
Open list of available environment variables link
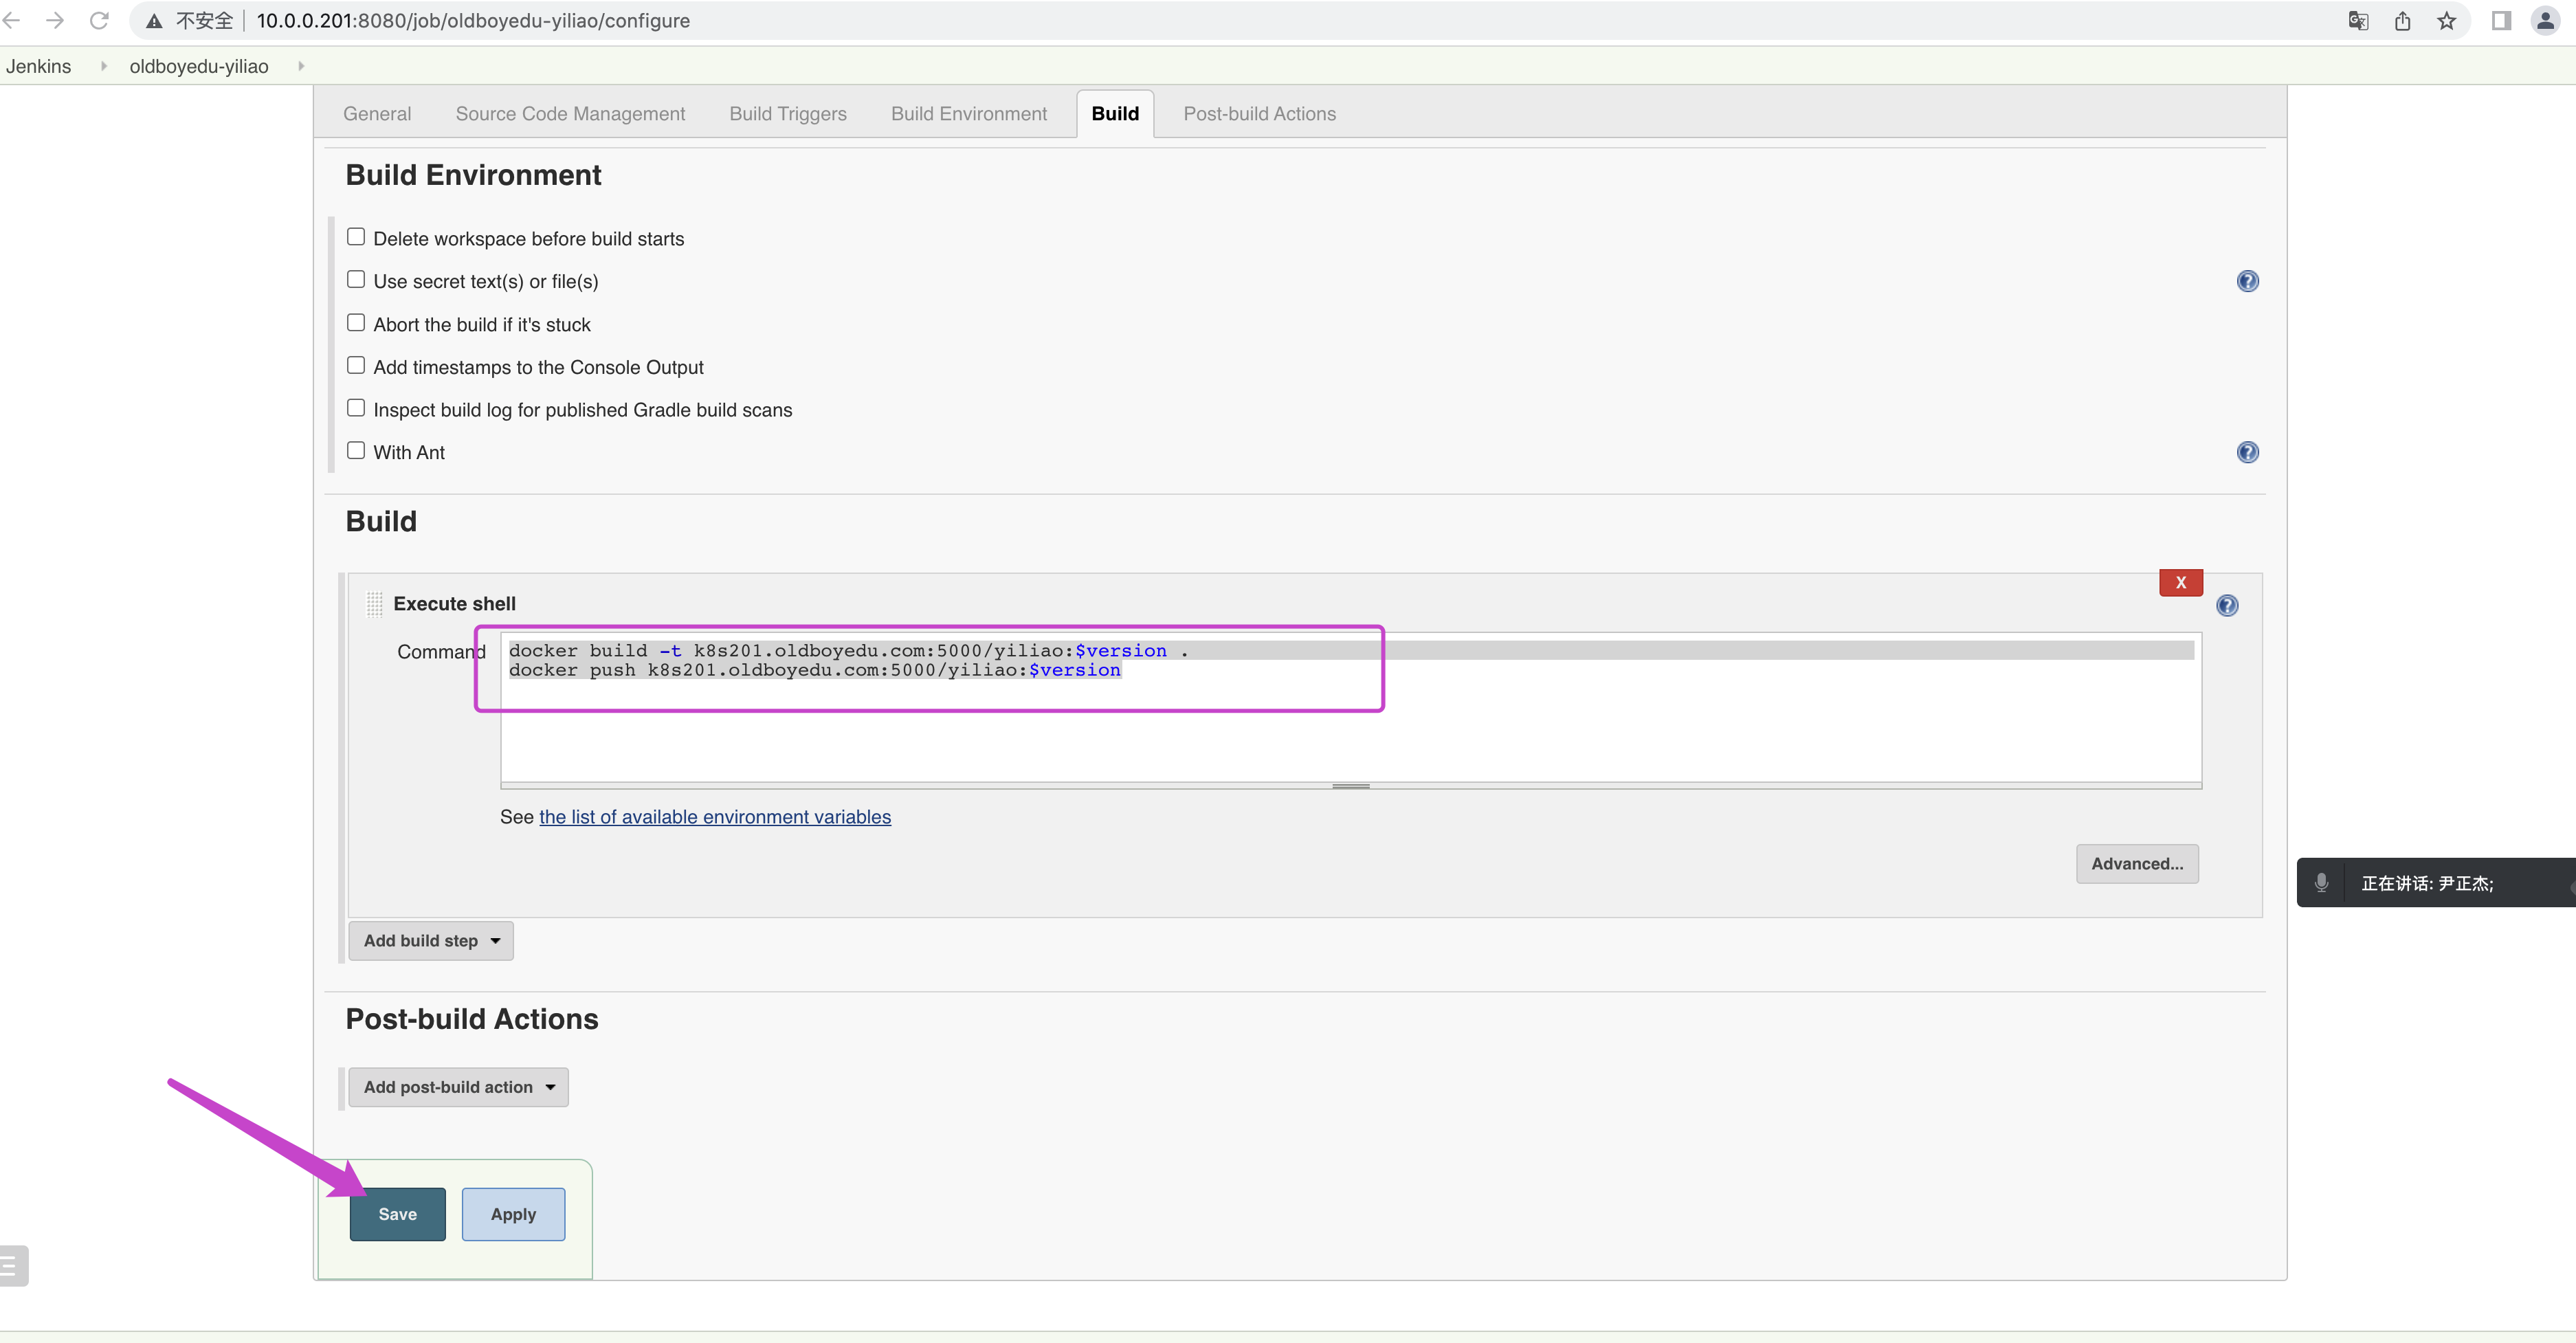click(x=714, y=817)
